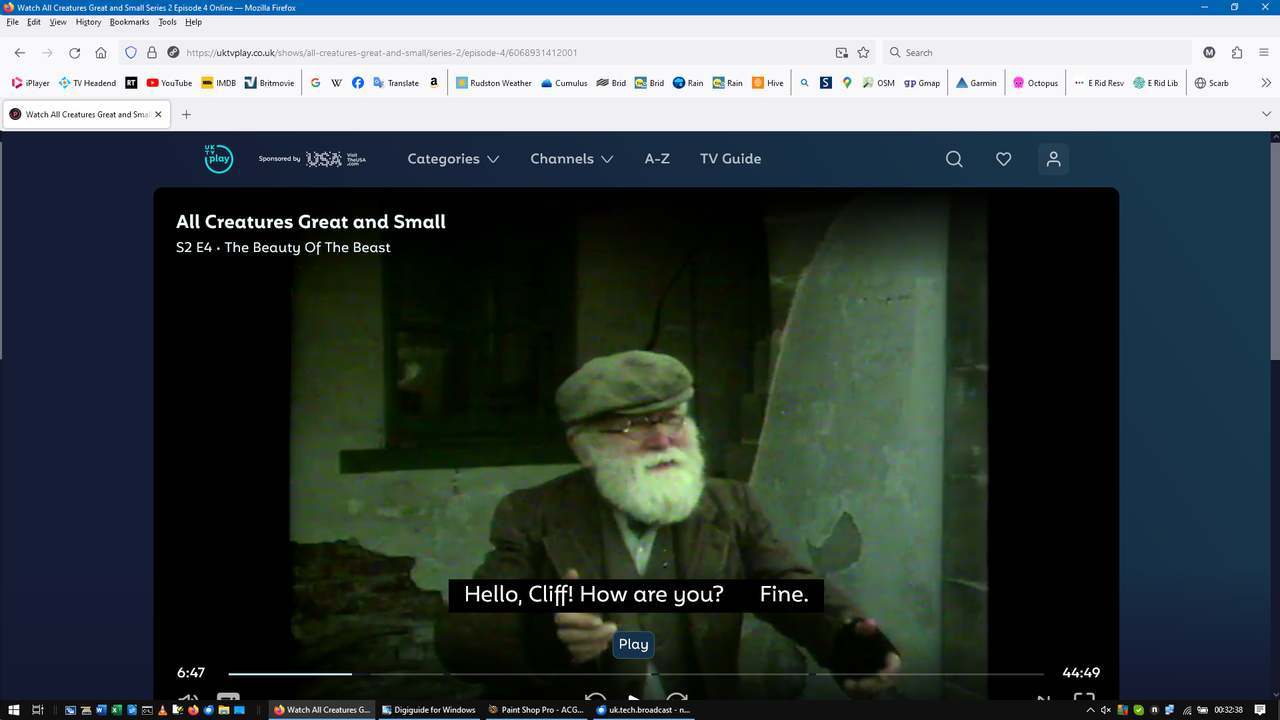Open Firefox account M avatar

point(1209,53)
